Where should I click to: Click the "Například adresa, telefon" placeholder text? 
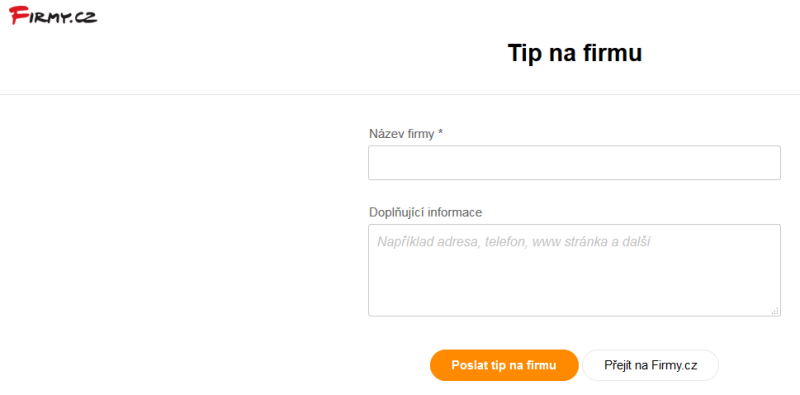(x=453, y=242)
